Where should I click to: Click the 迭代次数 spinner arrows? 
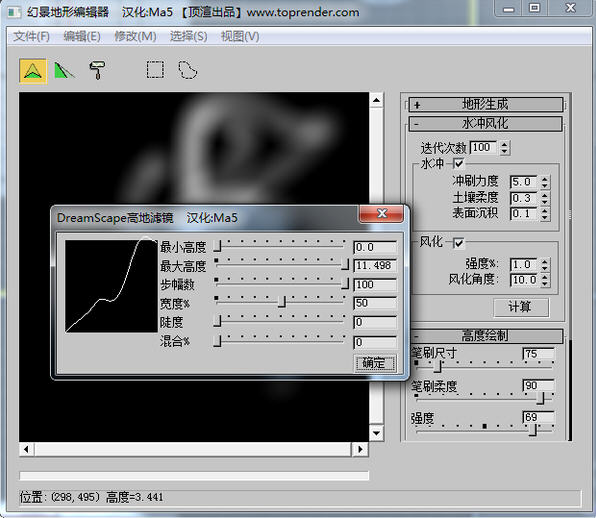[504, 148]
